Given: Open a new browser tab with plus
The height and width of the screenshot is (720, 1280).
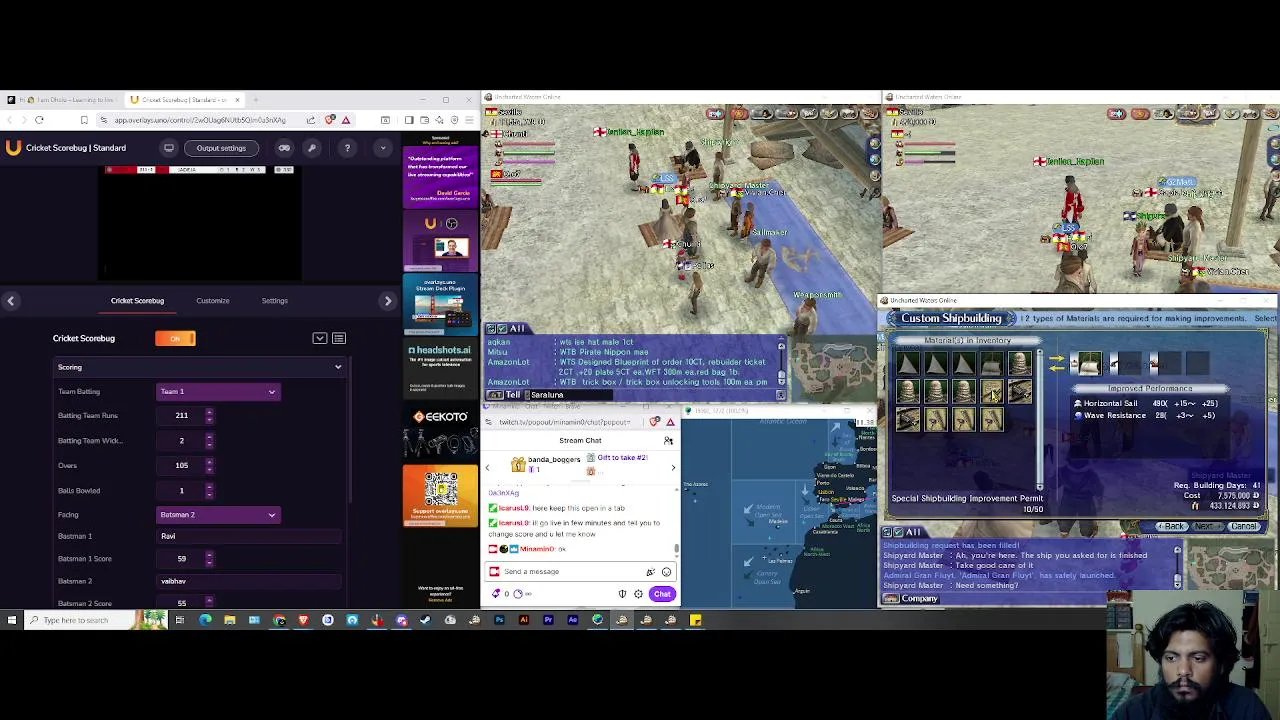Looking at the screenshot, I should 256,100.
